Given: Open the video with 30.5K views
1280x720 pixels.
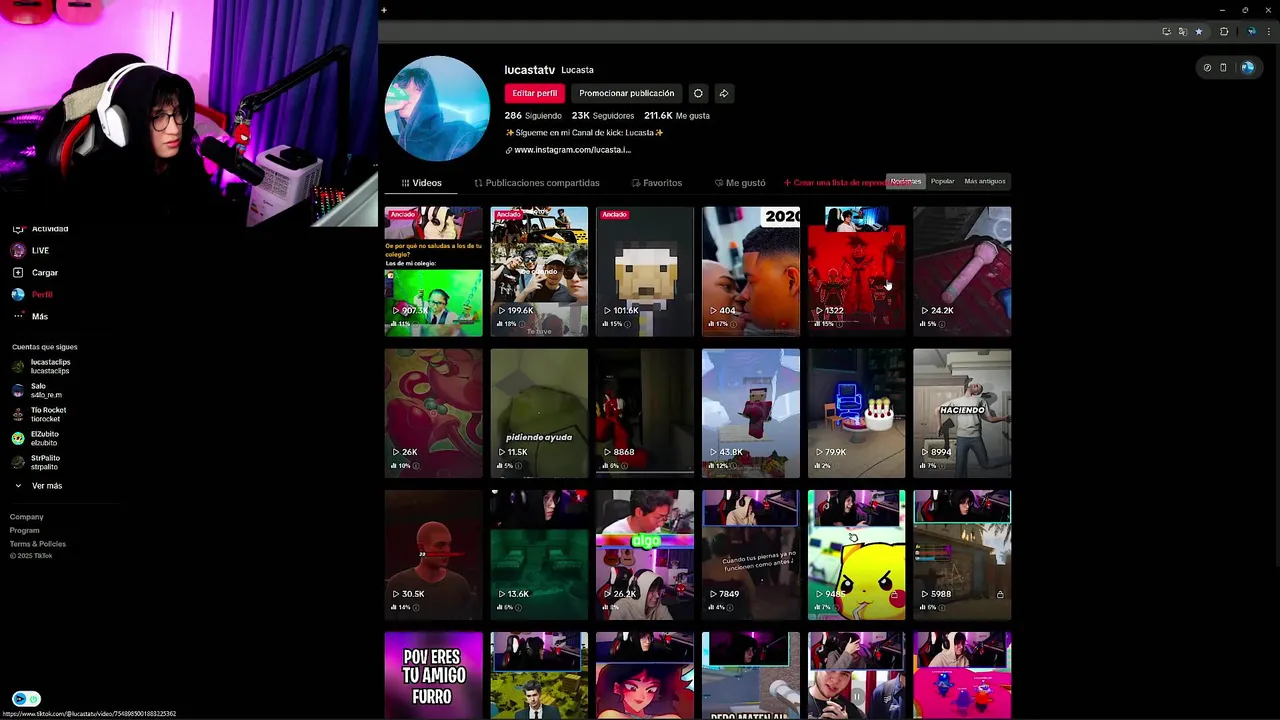Looking at the screenshot, I should click(x=433, y=555).
